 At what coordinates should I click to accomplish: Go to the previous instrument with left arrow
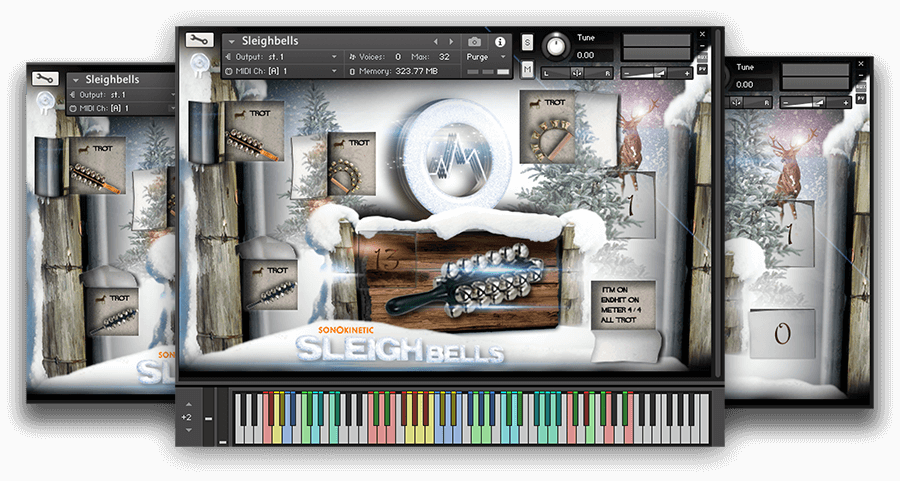436,42
